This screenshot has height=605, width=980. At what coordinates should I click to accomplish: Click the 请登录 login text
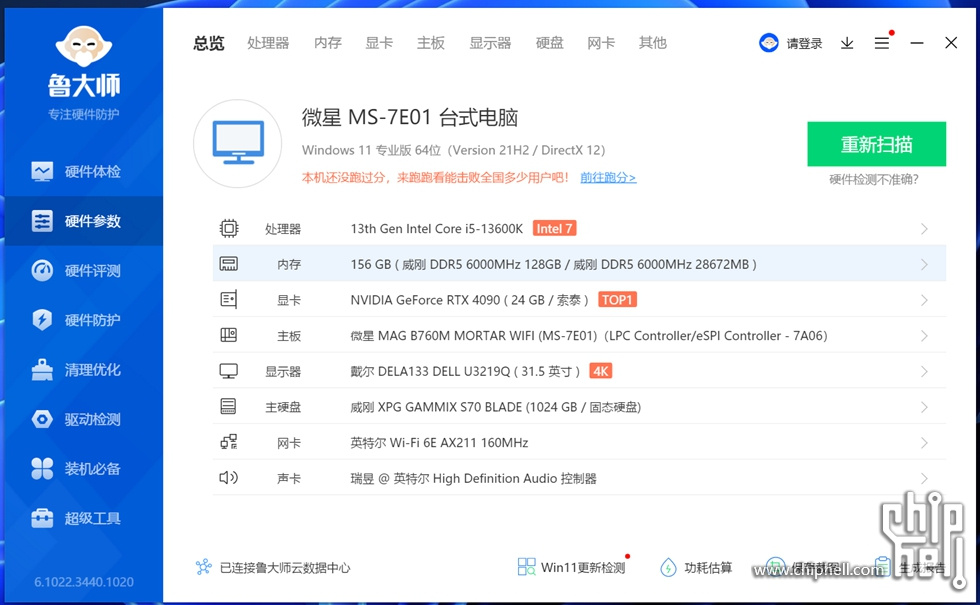tap(804, 43)
